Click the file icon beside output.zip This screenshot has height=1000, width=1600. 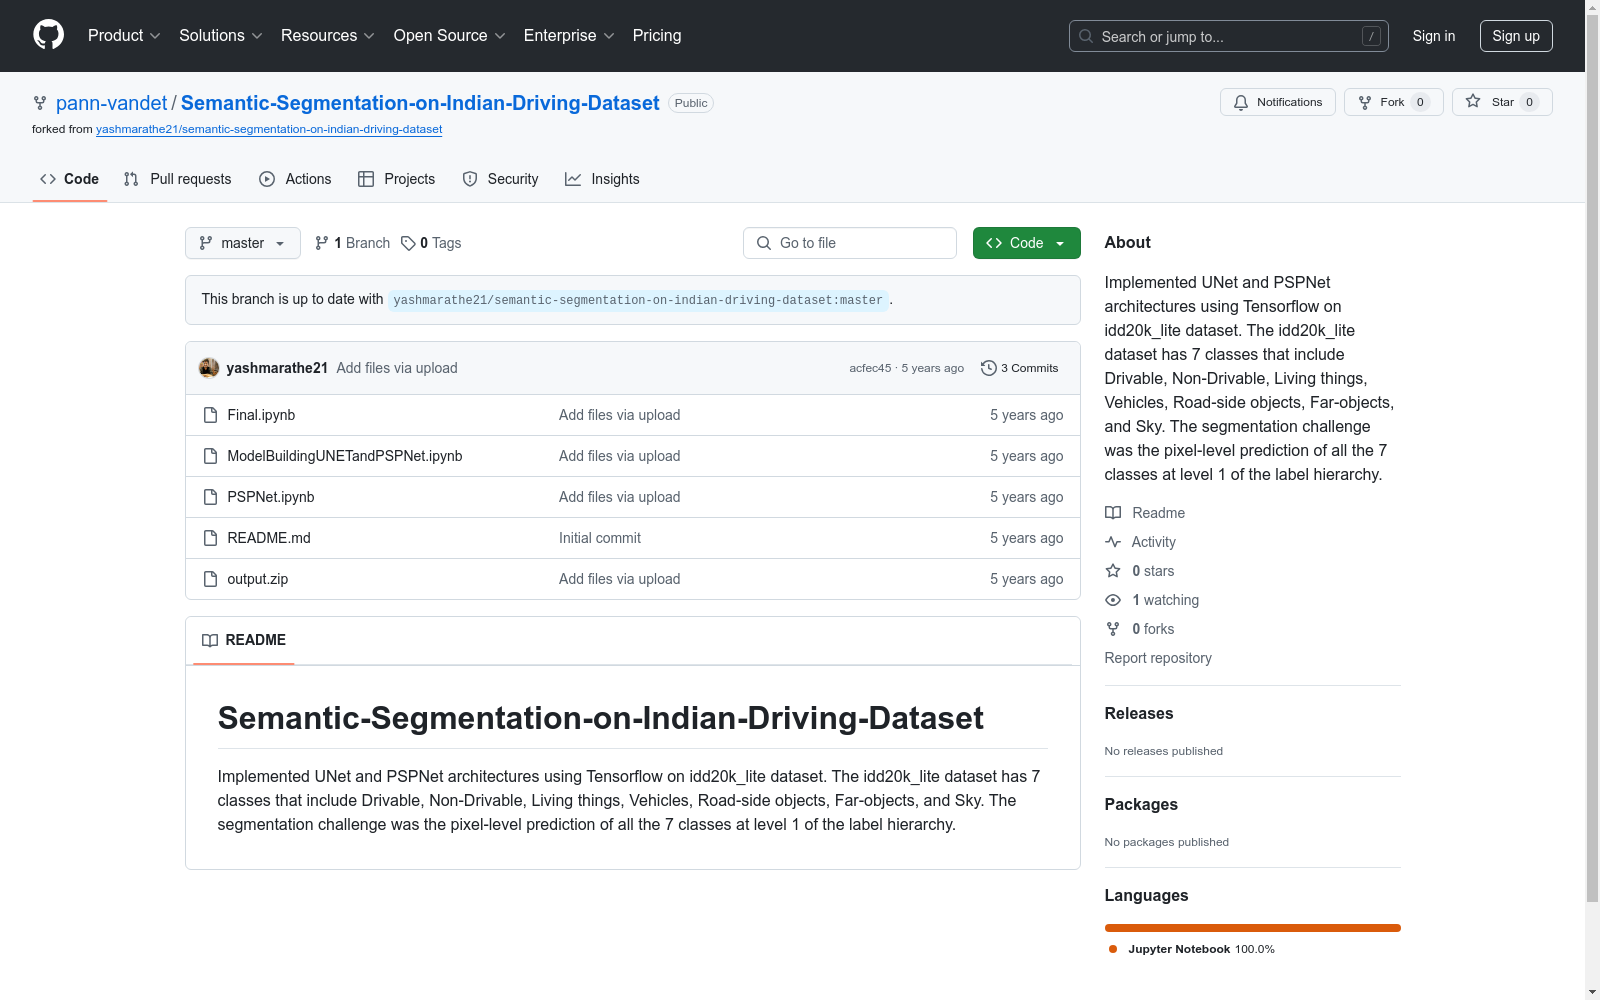[x=210, y=579]
